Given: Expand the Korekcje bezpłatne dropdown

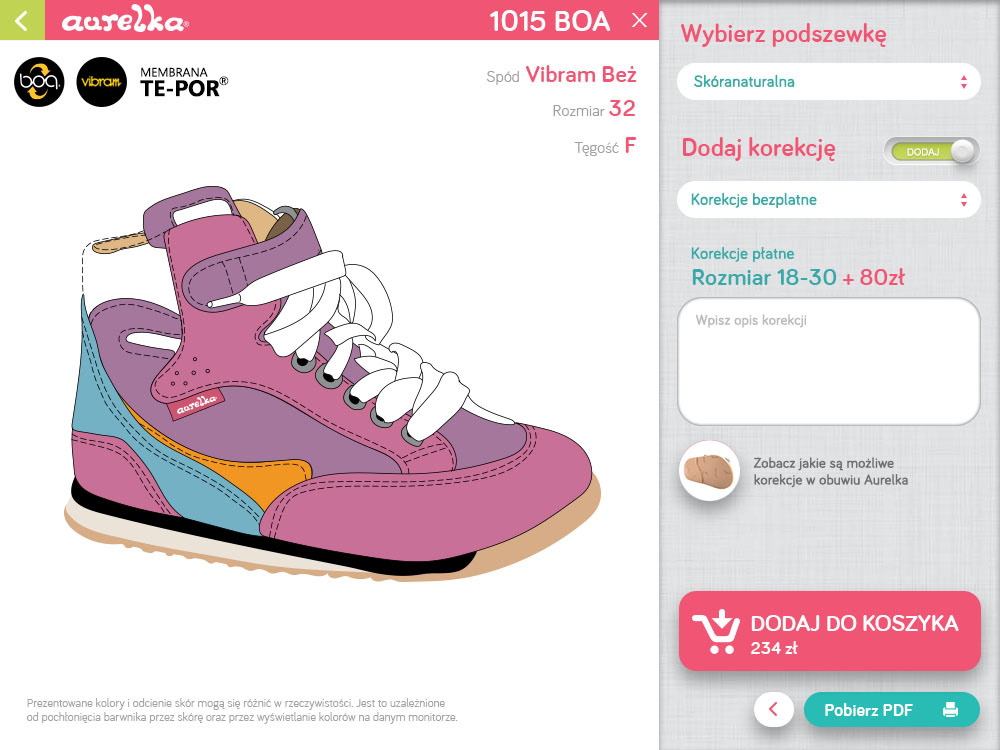Looking at the screenshot, I should [828, 200].
